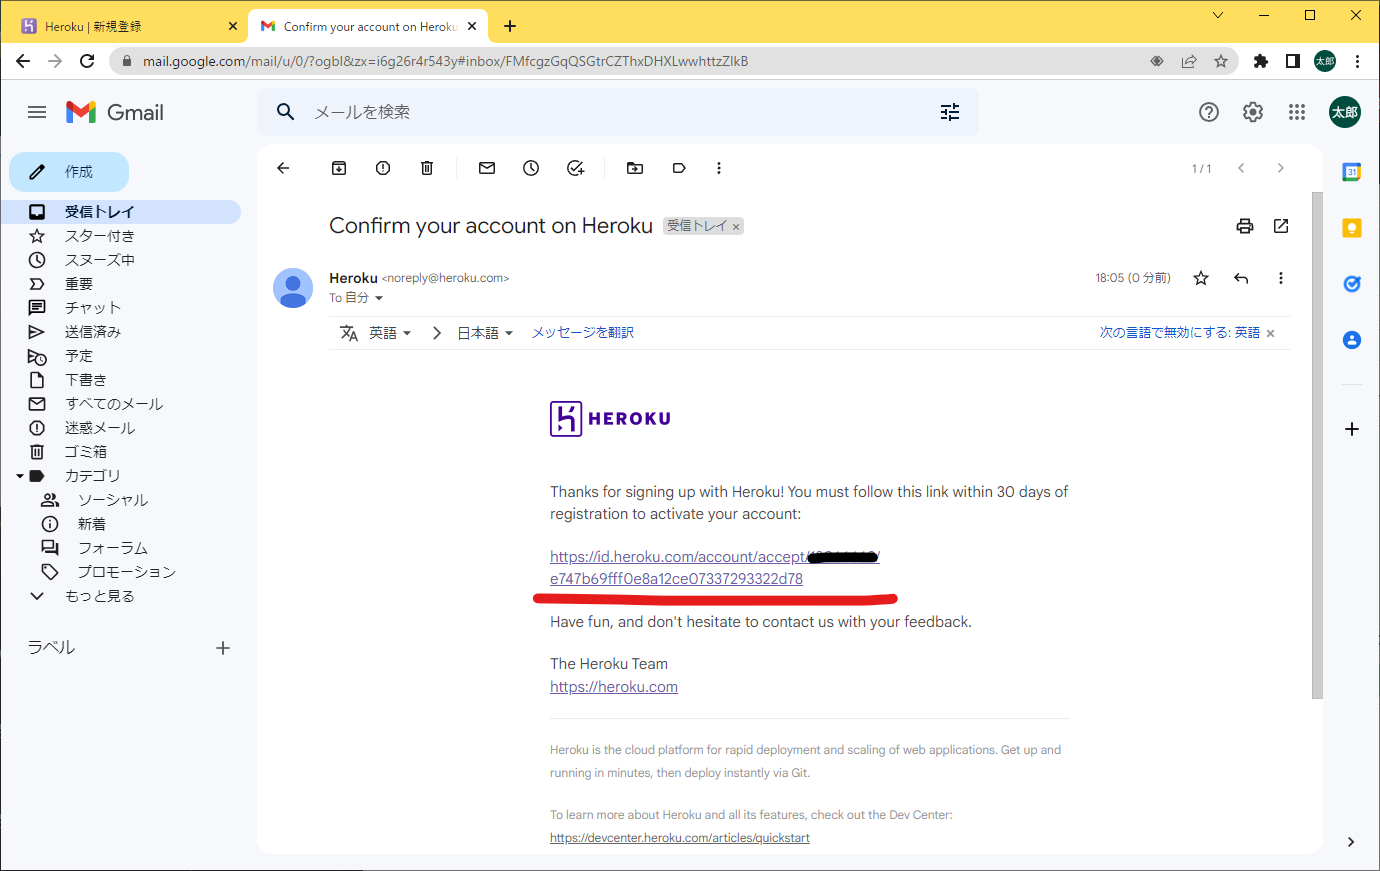Click the Chrome address bar

pos(640,61)
